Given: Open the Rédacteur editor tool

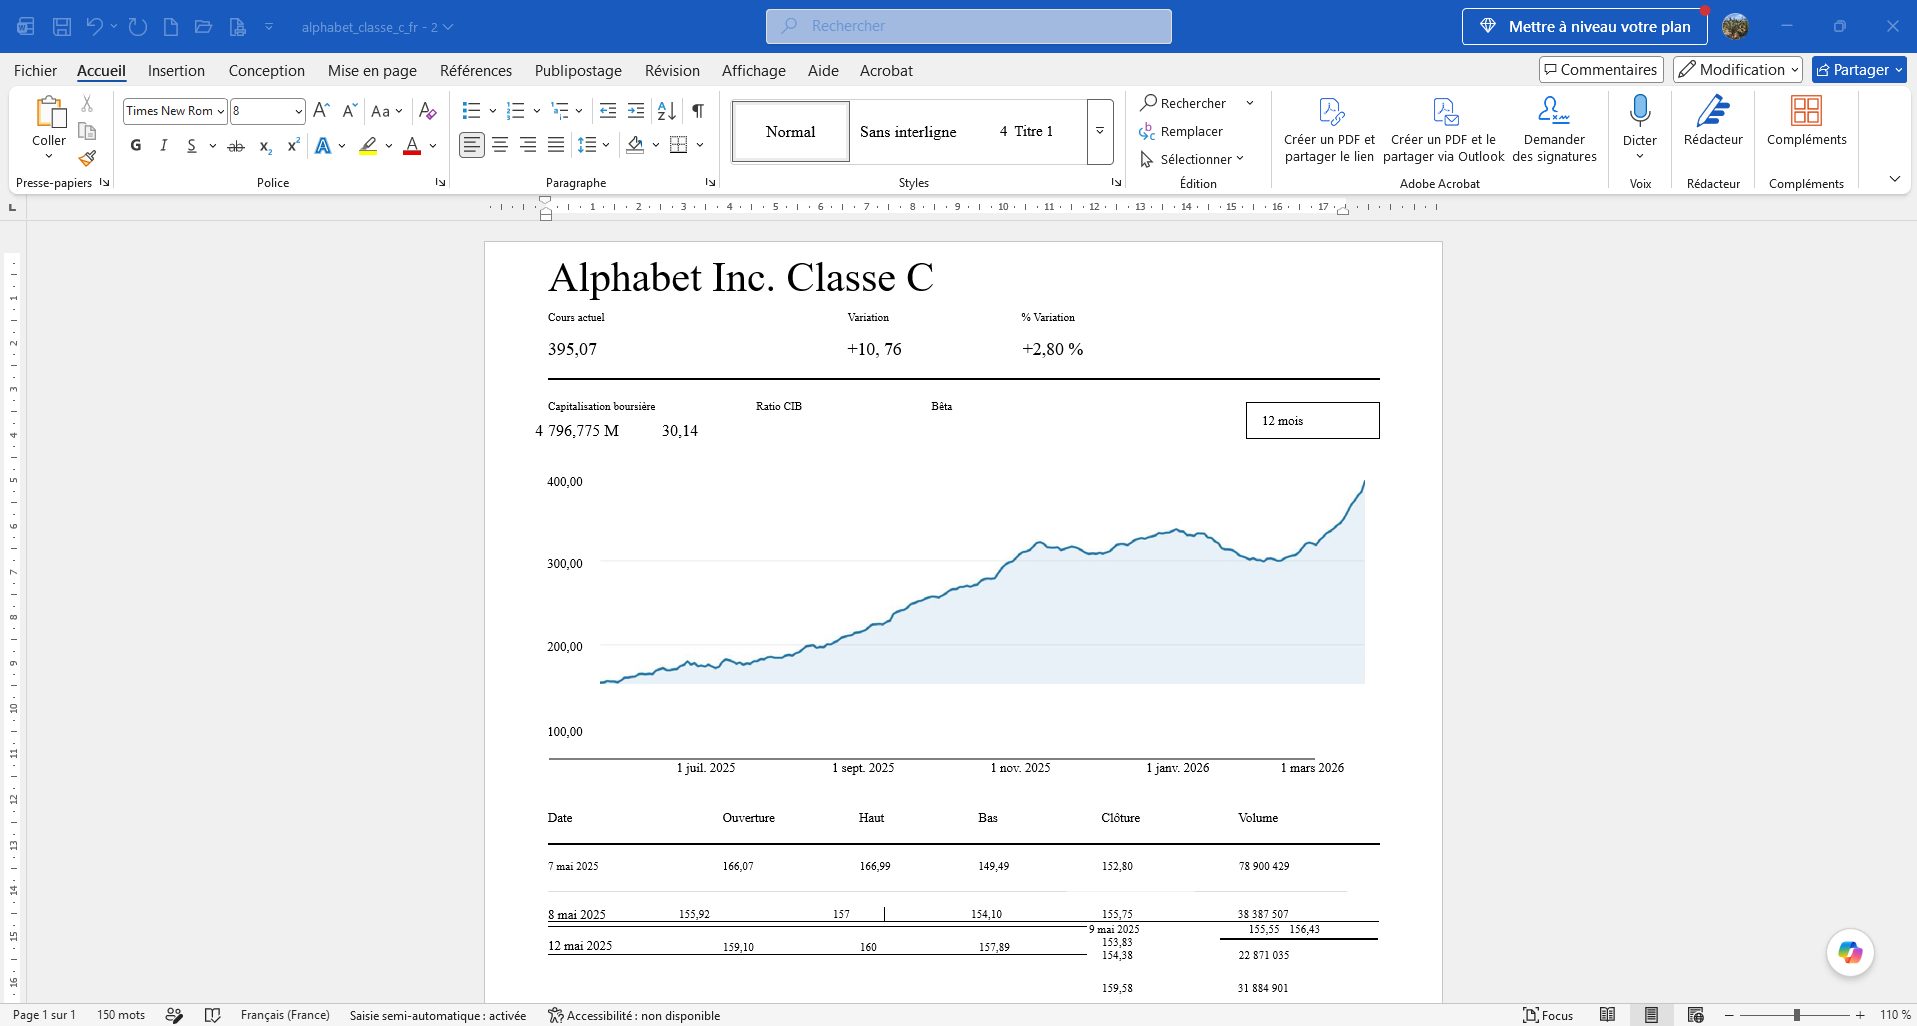Looking at the screenshot, I should 1713,122.
